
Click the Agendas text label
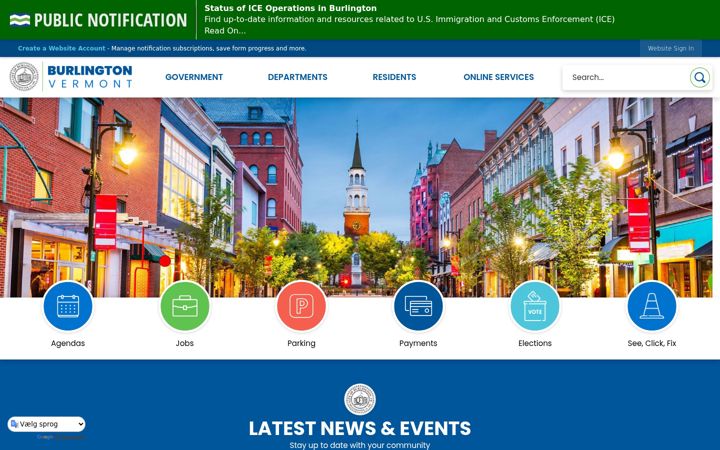click(x=68, y=343)
